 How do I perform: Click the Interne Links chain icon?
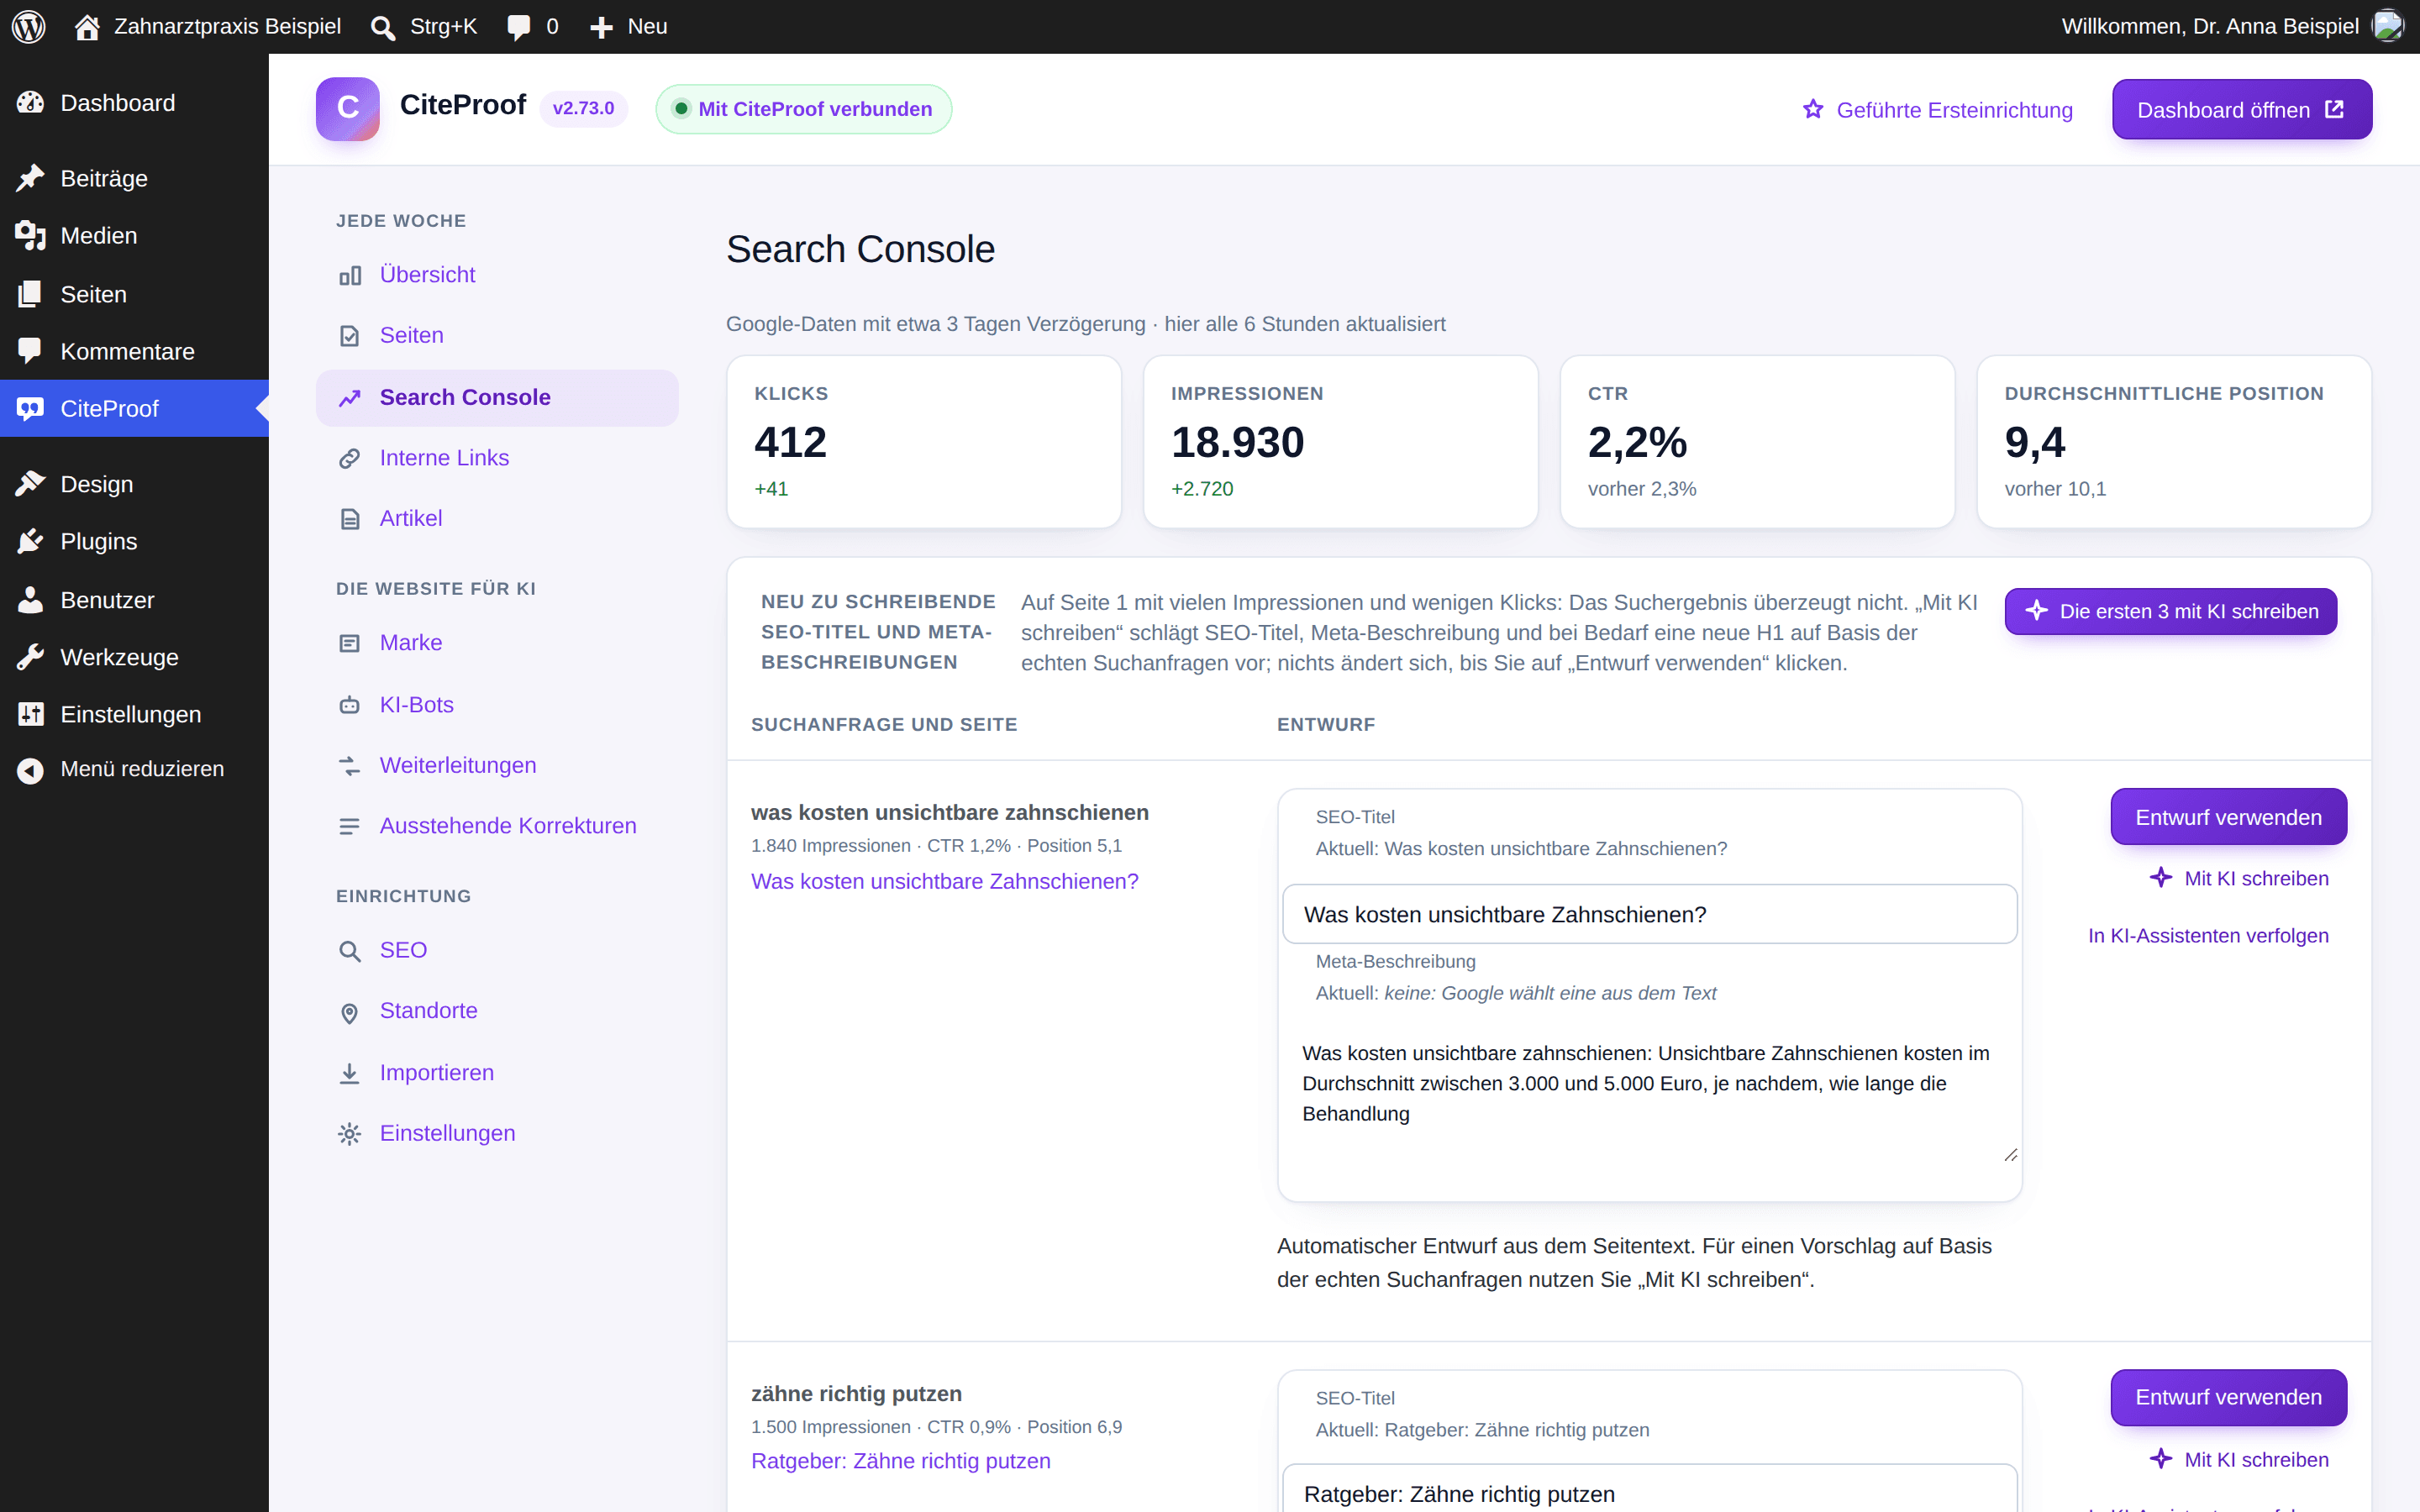pyautogui.click(x=349, y=458)
